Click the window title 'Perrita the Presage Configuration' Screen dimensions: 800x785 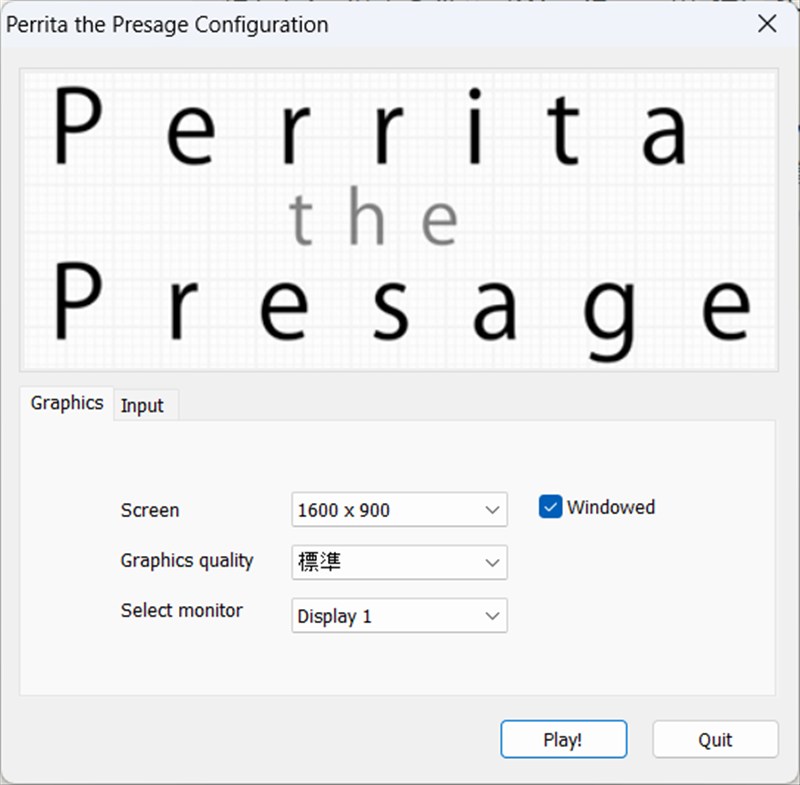tap(167, 24)
